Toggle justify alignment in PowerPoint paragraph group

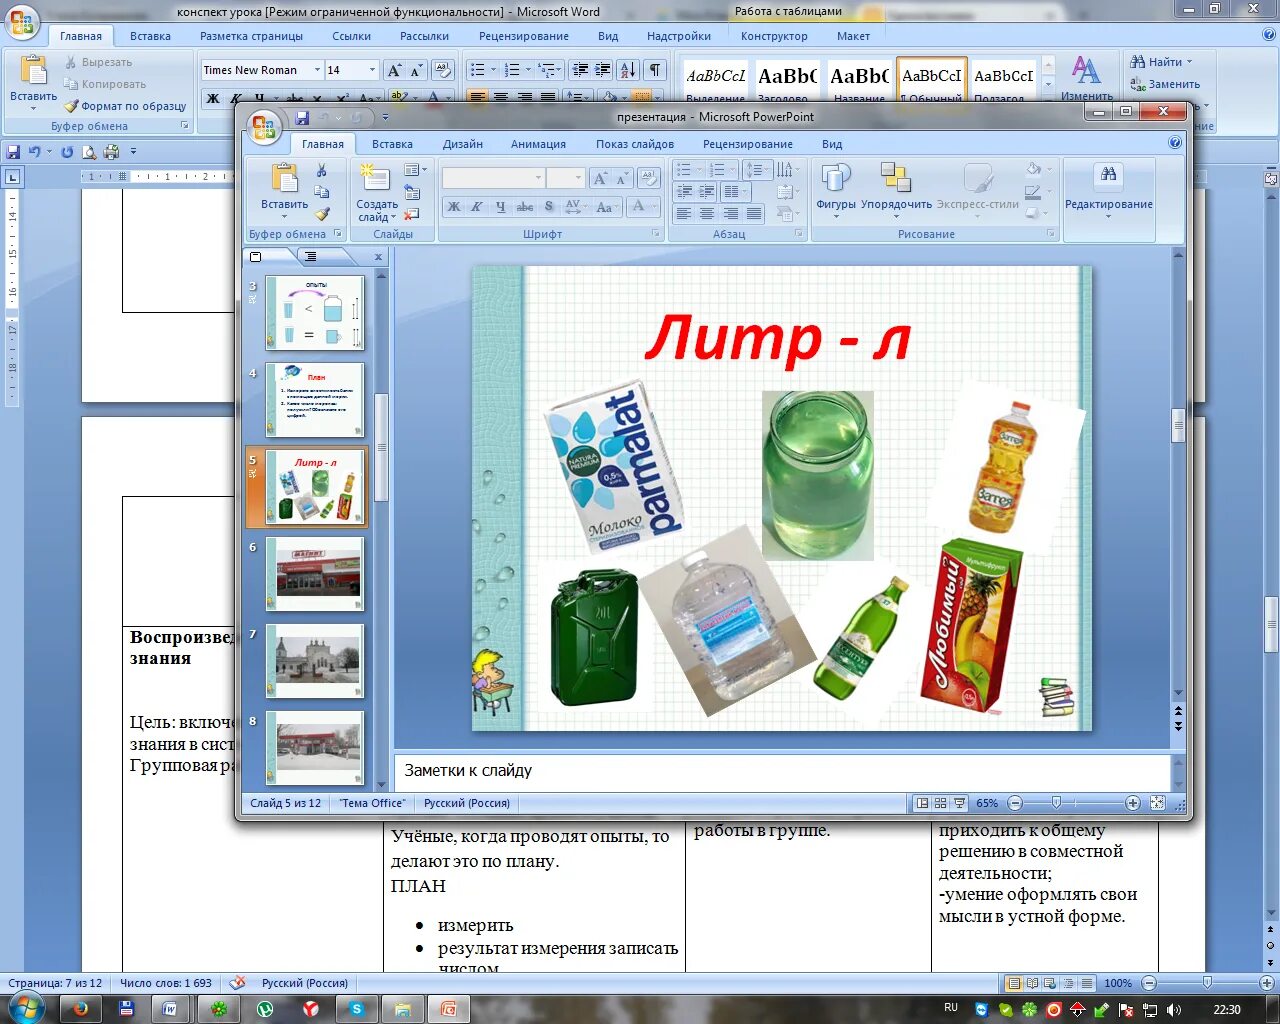(755, 214)
